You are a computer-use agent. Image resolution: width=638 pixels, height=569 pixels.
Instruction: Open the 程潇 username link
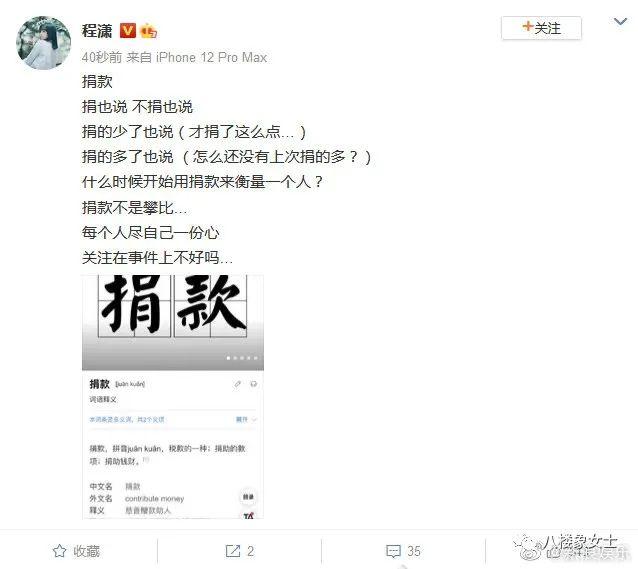pos(97,31)
